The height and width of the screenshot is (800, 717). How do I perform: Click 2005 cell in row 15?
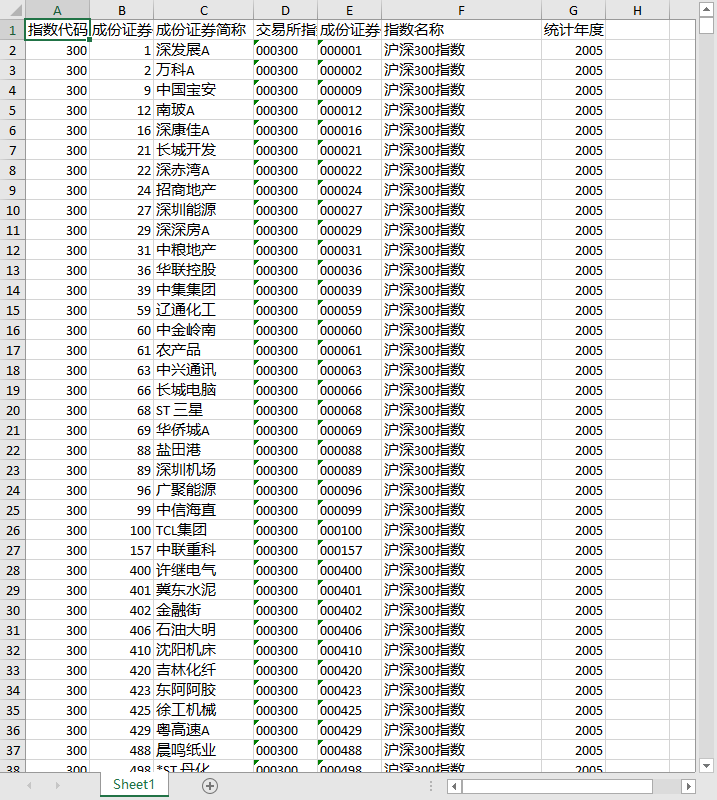[x=573, y=310]
